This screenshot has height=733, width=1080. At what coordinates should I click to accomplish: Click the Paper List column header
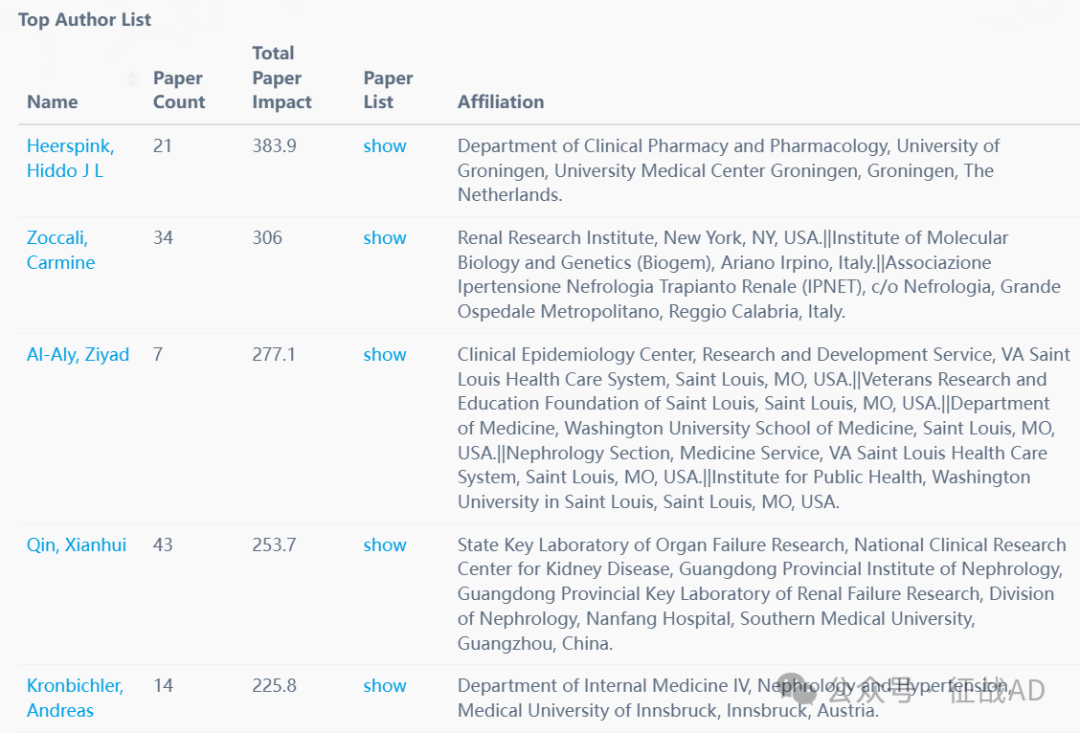[x=388, y=90]
